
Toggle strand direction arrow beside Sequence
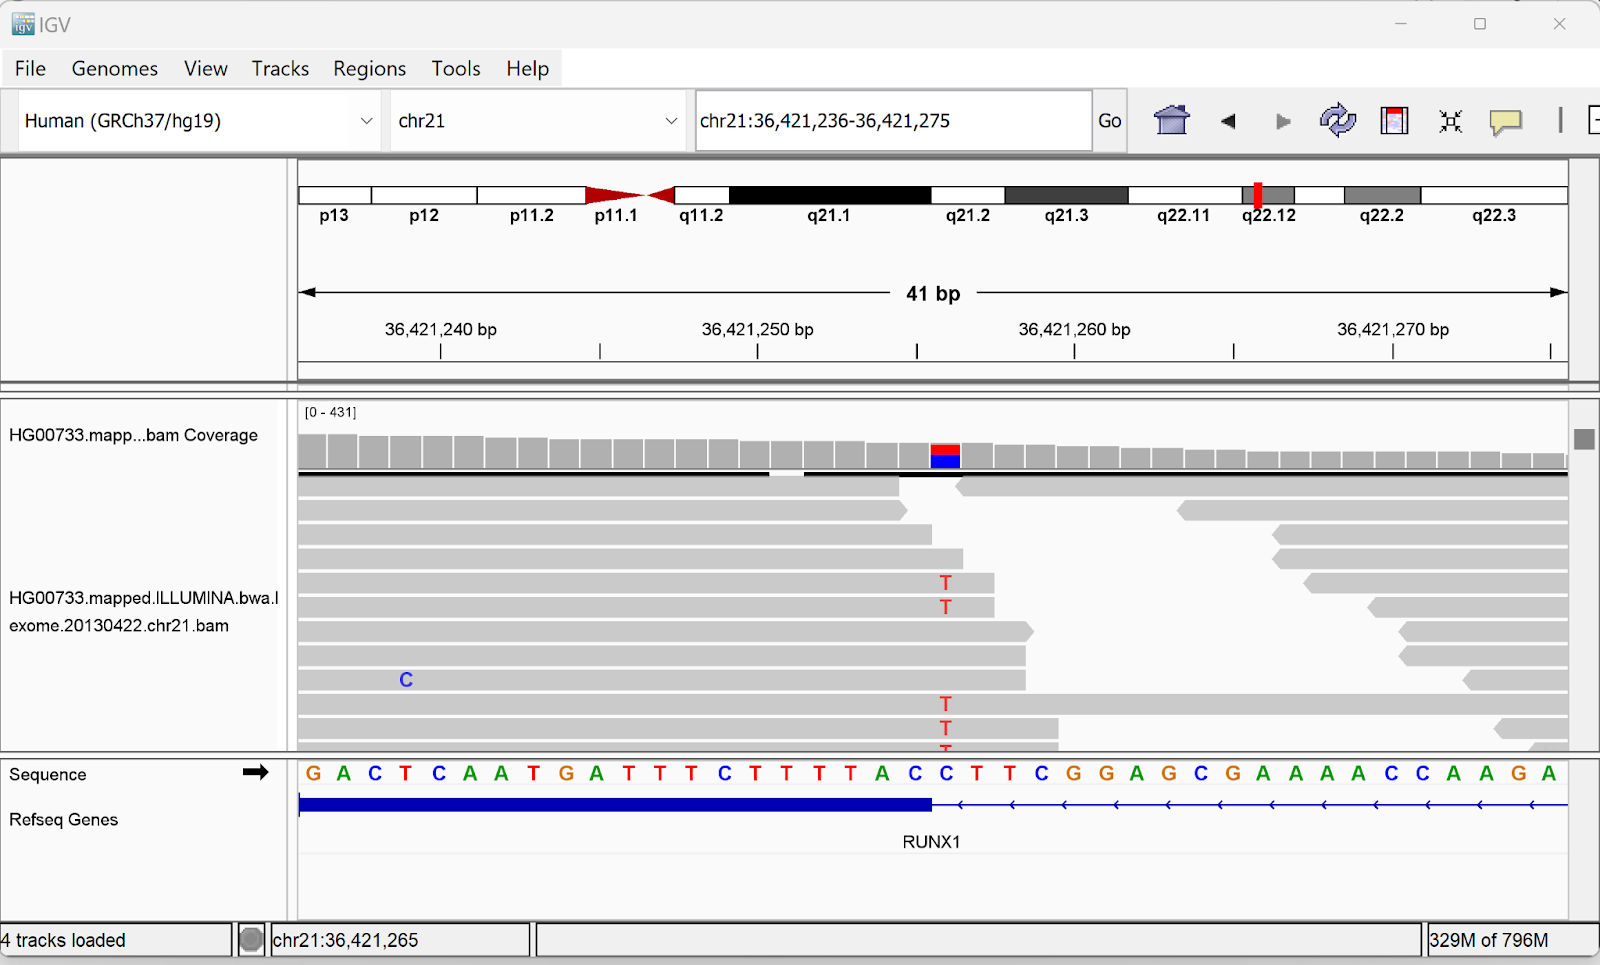pos(255,772)
